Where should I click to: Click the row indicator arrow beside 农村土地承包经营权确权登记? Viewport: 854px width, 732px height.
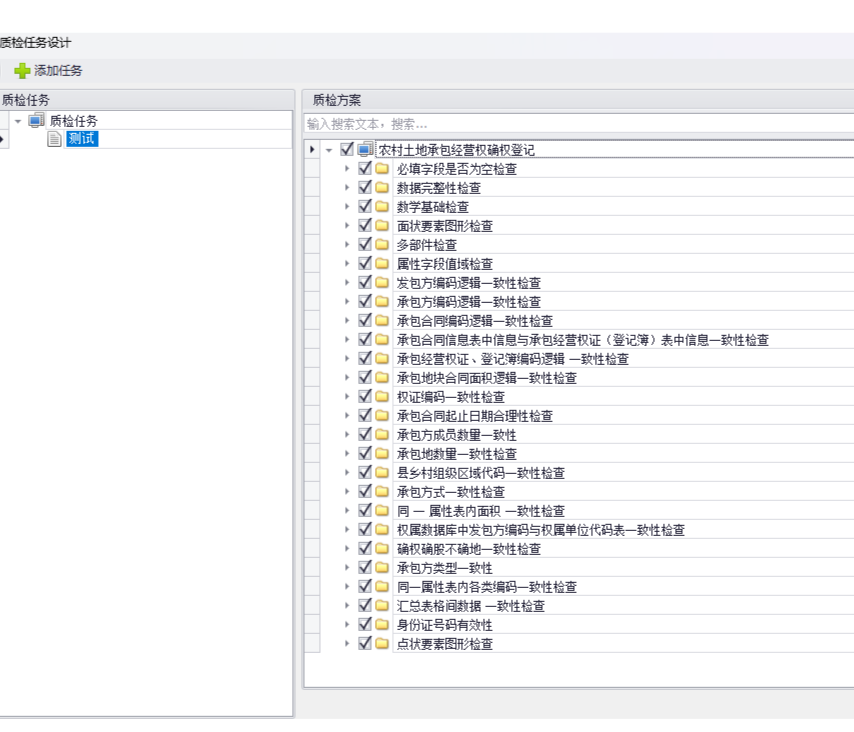312,149
